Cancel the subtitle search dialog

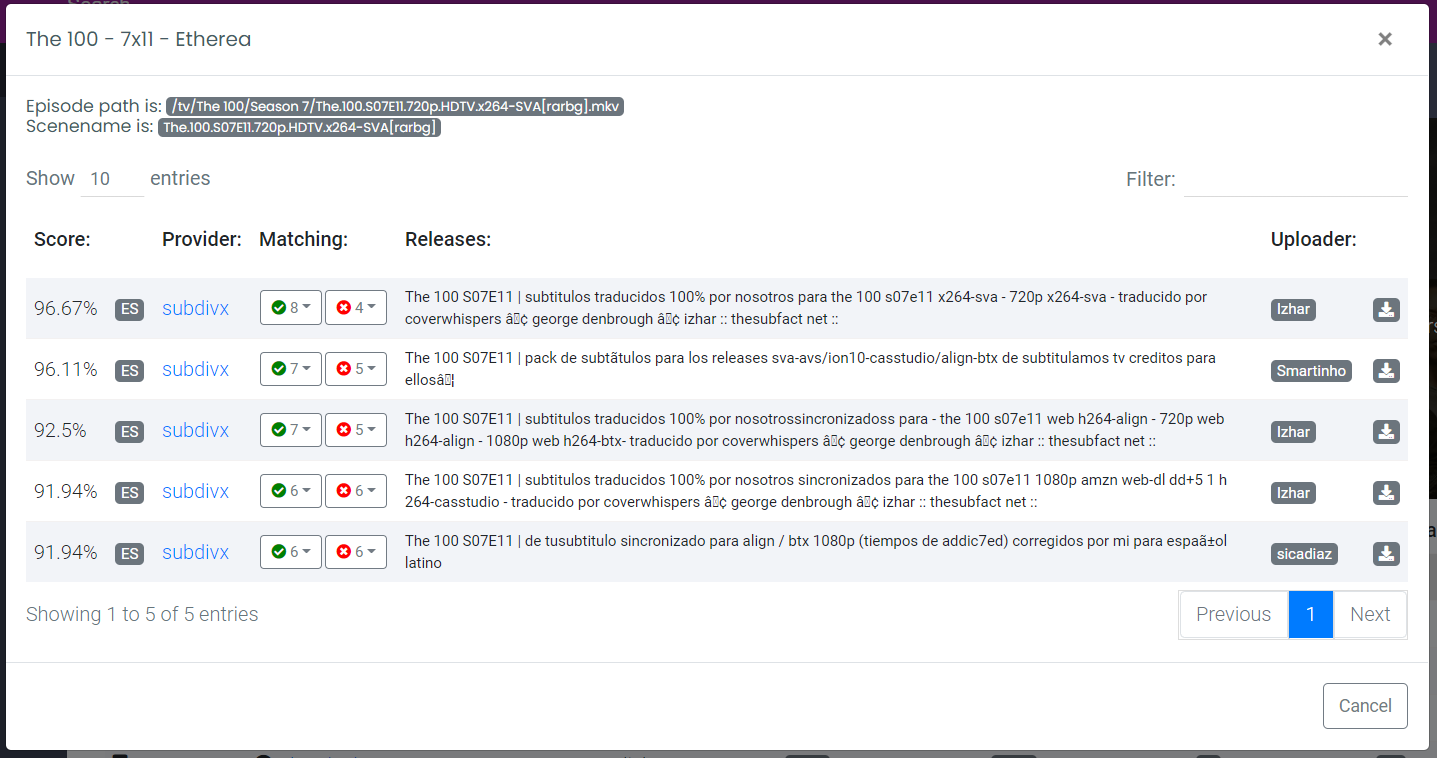tap(1365, 705)
